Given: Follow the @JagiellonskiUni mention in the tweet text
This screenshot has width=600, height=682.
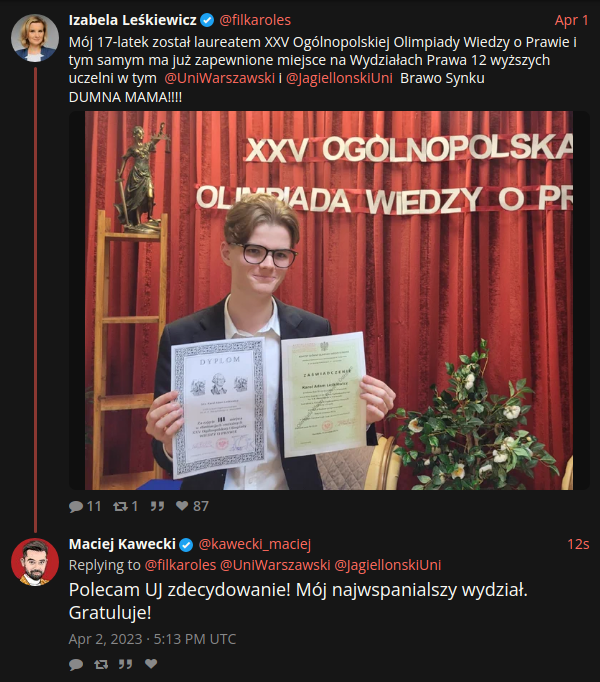Looking at the screenshot, I should point(339,78).
